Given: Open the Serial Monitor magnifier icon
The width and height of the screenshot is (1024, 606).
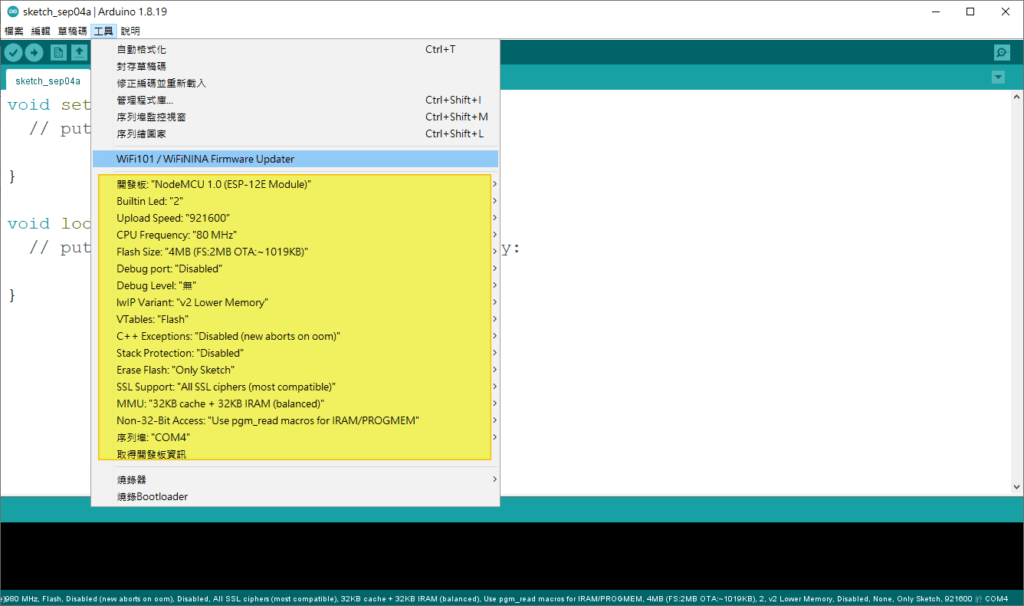Looking at the screenshot, I should click(1001, 53).
